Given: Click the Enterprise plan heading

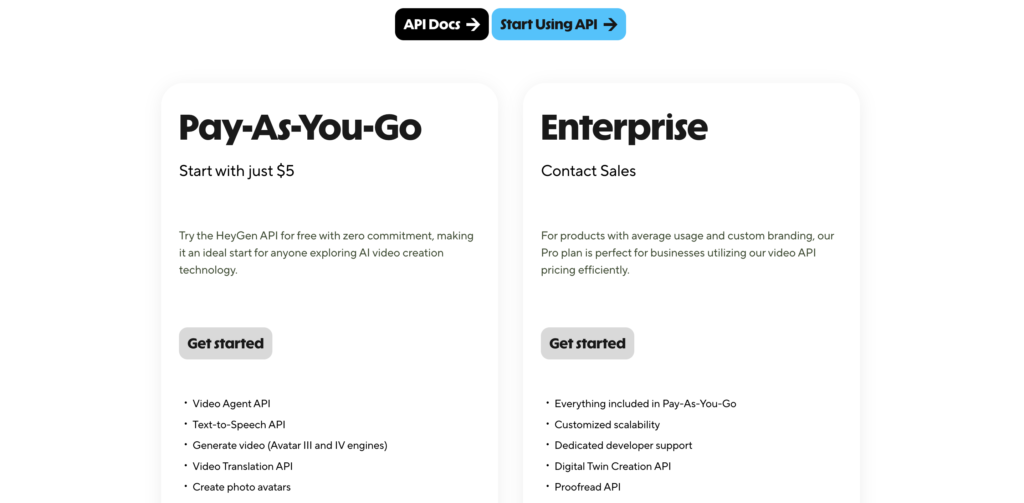Looking at the screenshot, I should (x=624, y=128).
